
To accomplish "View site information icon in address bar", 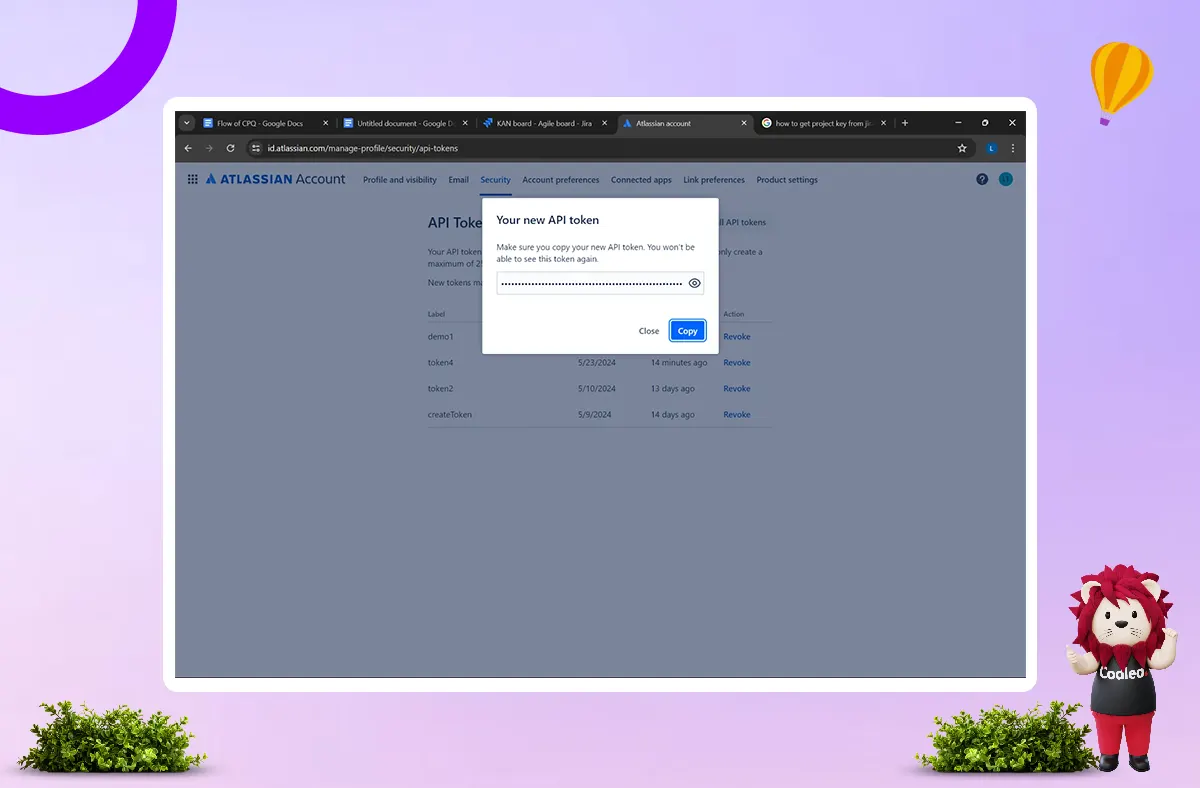I will coord(256,148).
